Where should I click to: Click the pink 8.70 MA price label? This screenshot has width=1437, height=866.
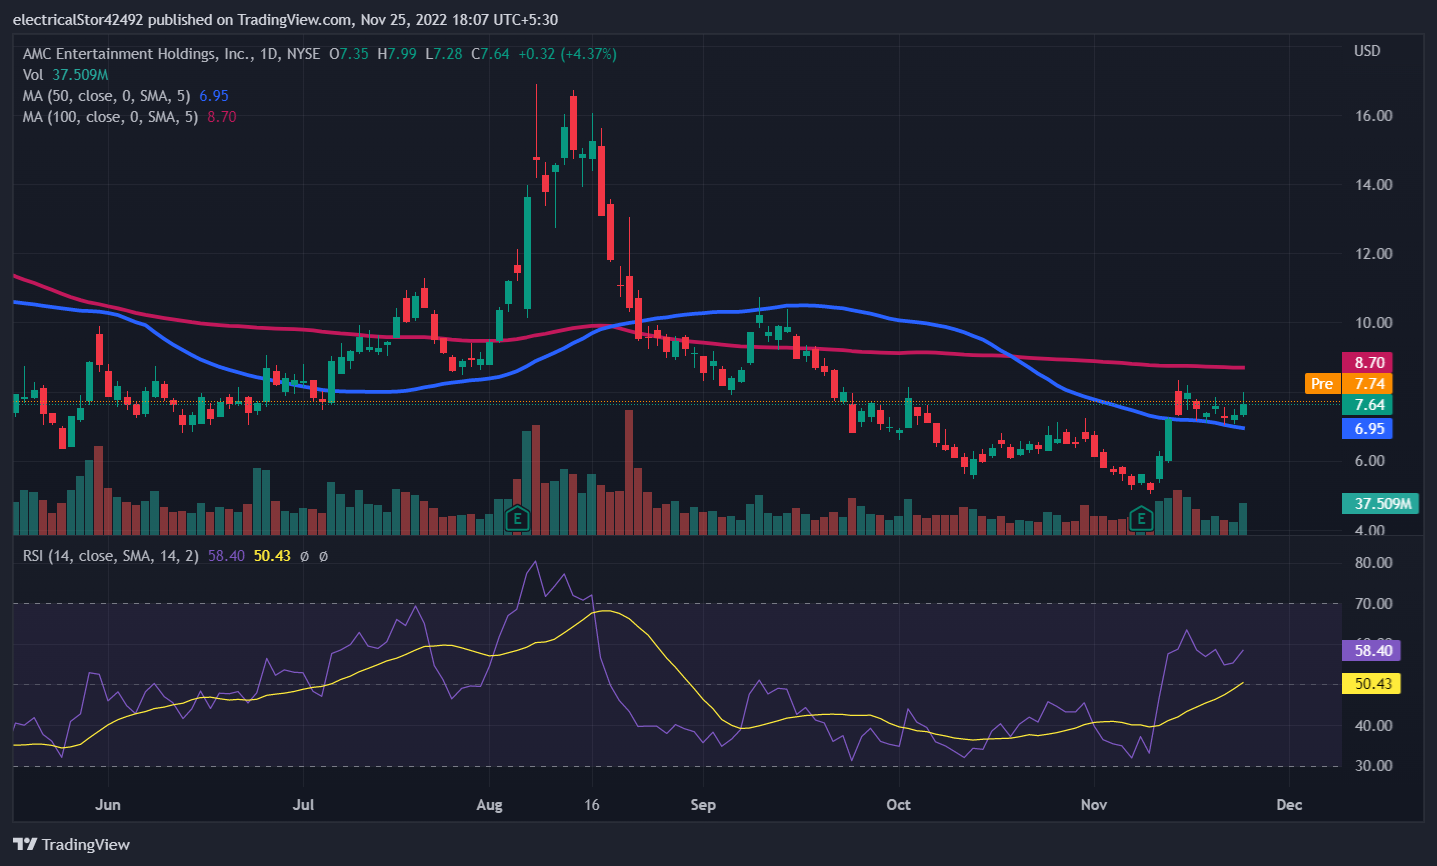tap(1368, 363)
